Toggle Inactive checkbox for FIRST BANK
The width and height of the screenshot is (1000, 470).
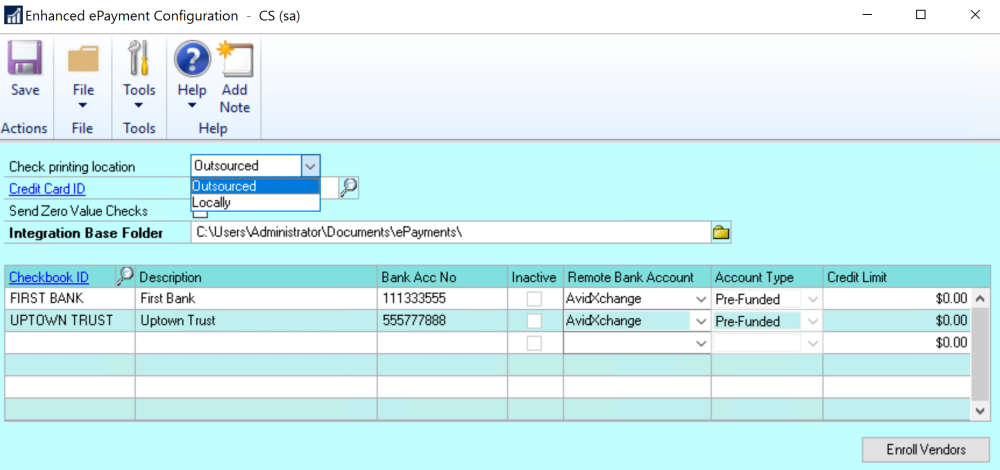pos(534,298)
